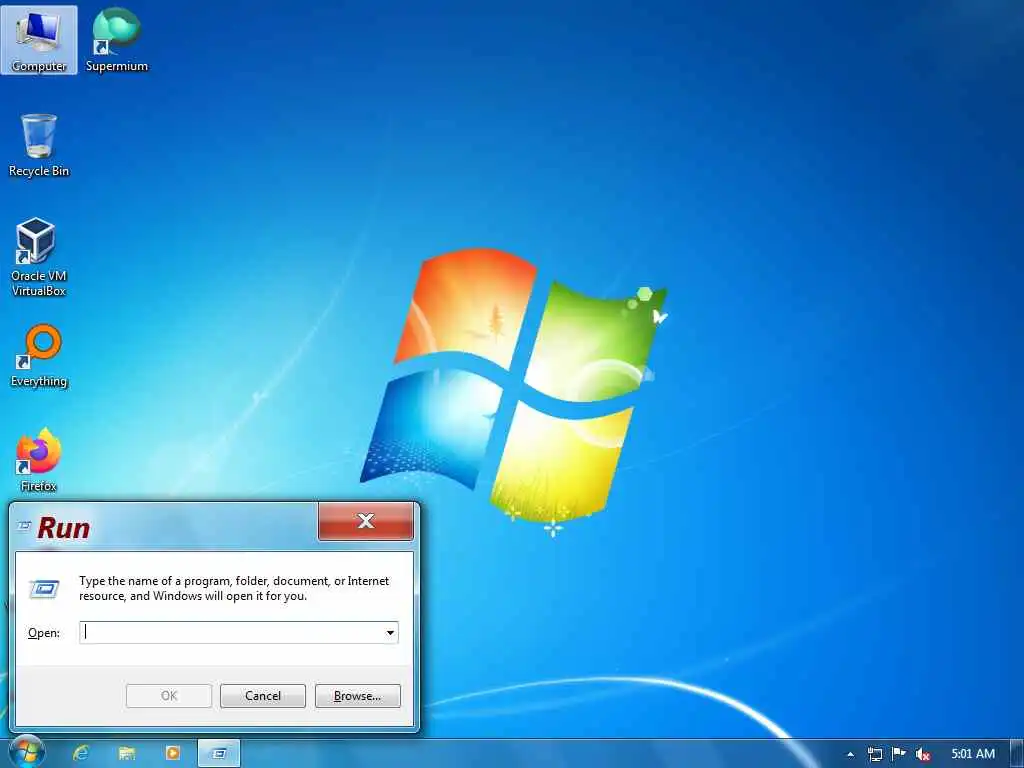
Task: Select the Recycle Bin icon
Action: (39, 145)
